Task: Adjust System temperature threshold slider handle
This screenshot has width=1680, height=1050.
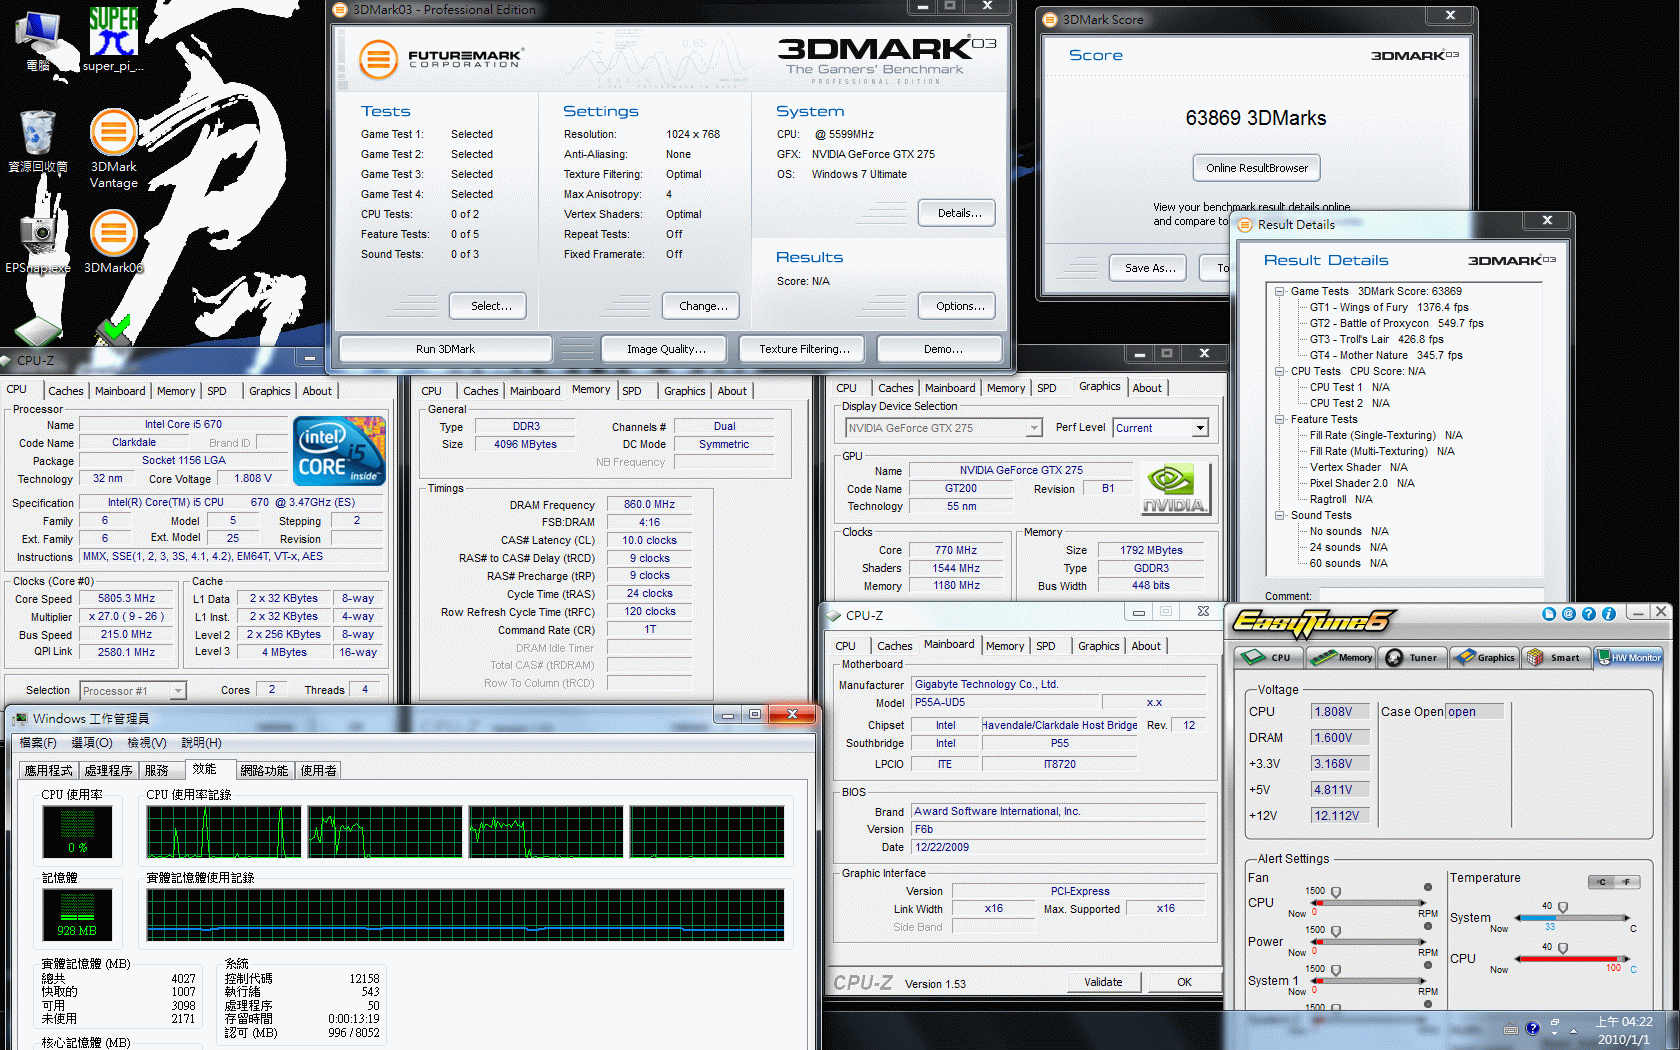Action: coord(1562,908)
